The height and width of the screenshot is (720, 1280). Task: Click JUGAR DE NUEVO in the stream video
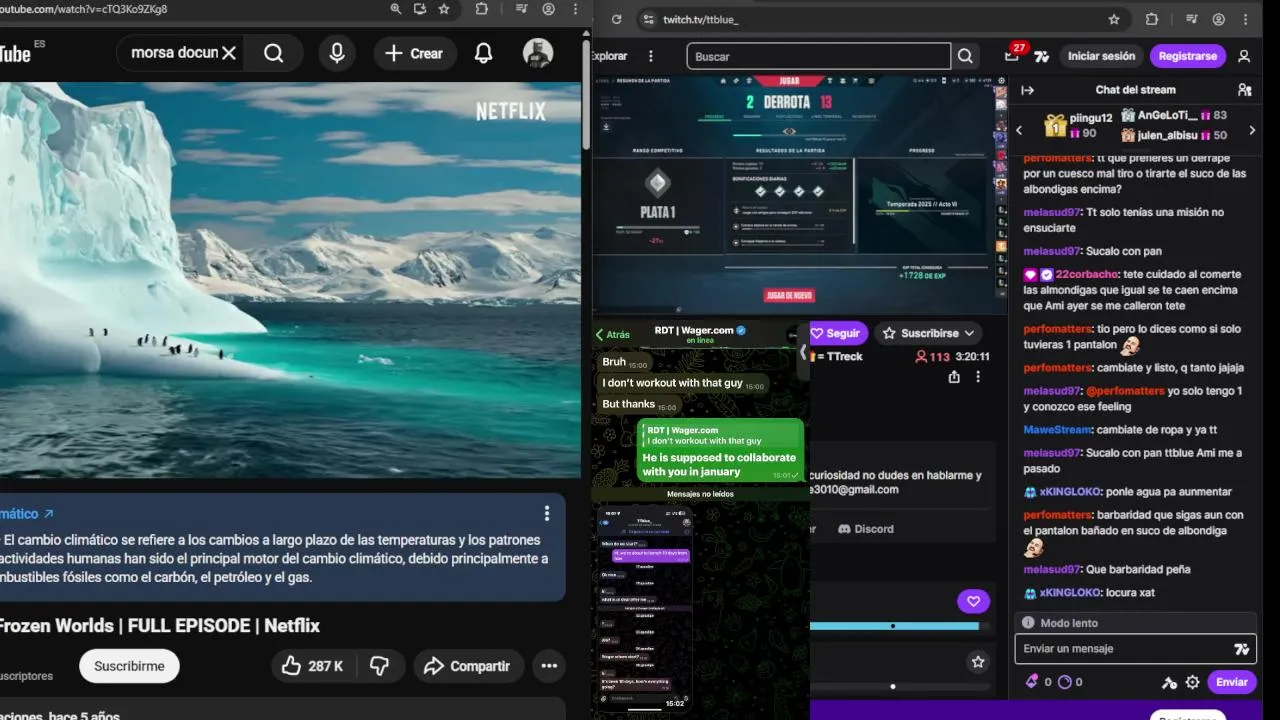[789, 296]
